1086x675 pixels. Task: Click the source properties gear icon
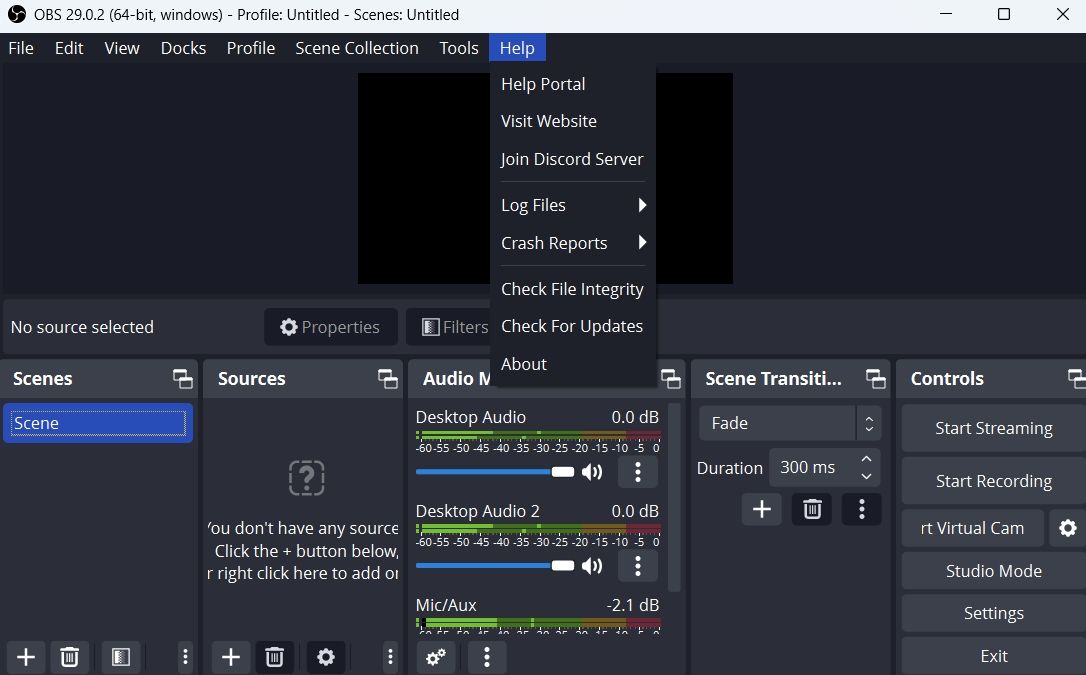click(326, 657)
